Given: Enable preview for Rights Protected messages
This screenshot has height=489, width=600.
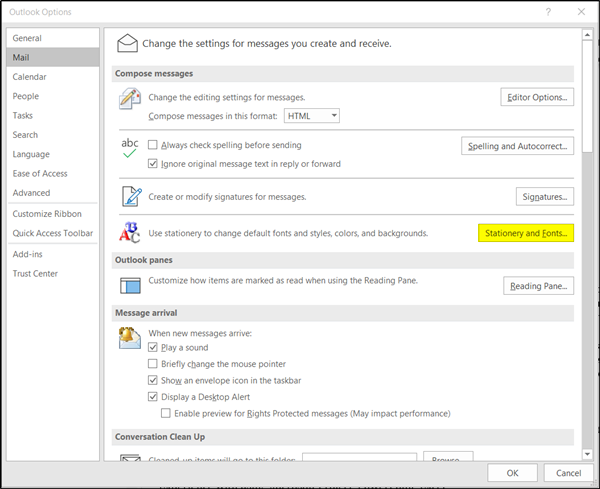Looking at the screenshot, I should click(x=166, y=413).
